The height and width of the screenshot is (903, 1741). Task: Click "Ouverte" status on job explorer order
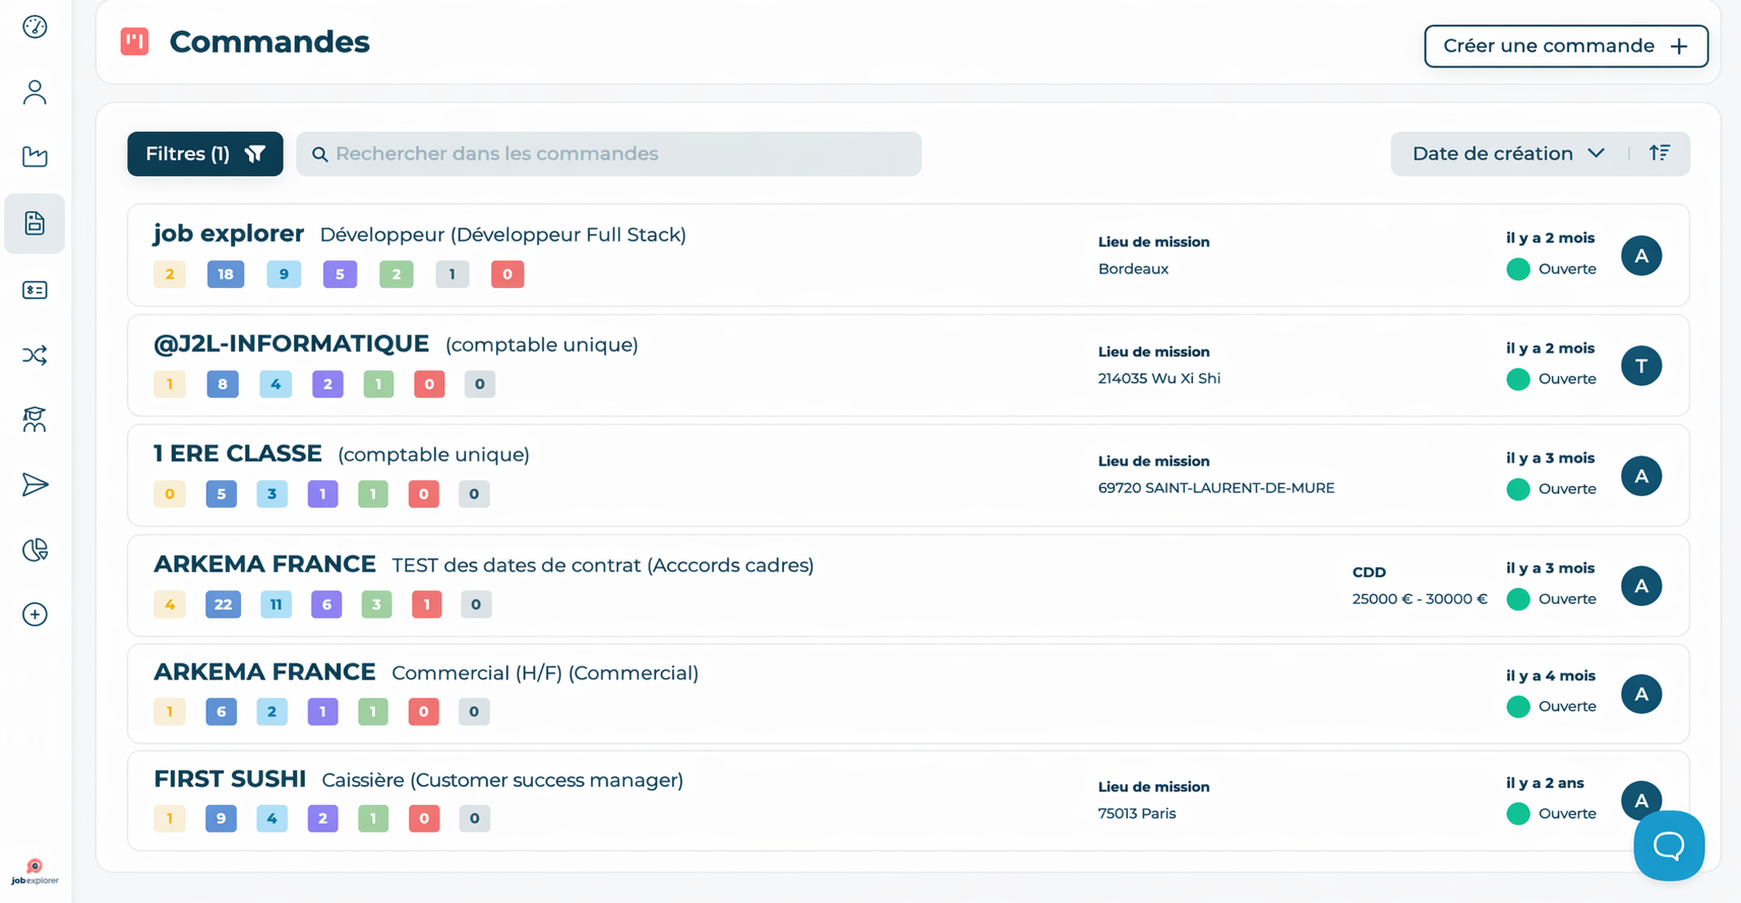(x=1567, y=269)
